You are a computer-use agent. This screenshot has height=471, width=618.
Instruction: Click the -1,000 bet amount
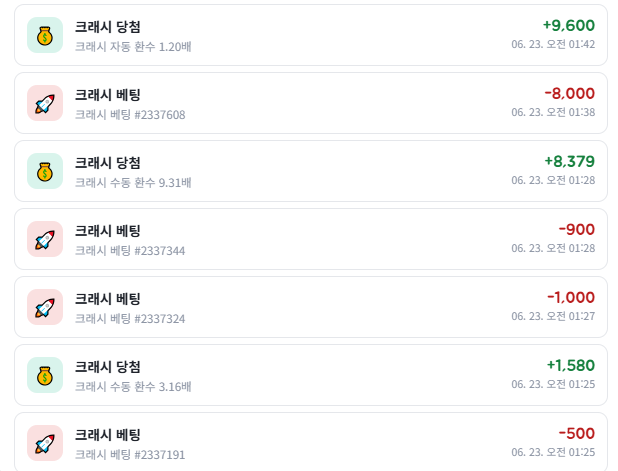[x=571, y=298]
